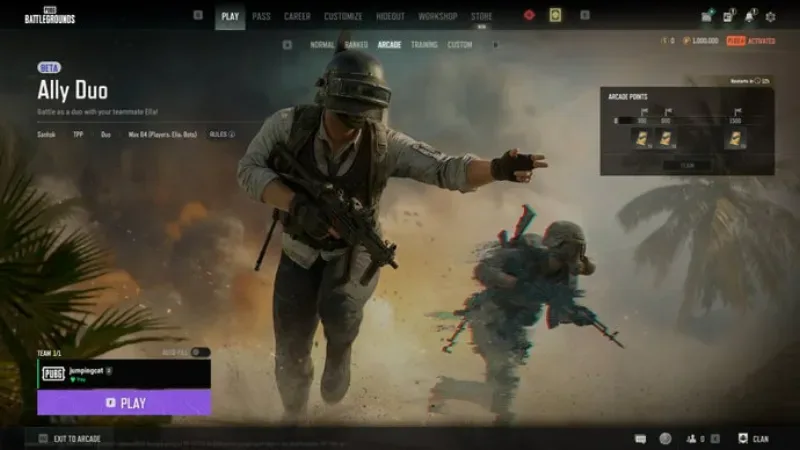Click the Duo squad size label
The height and width of the screenshot is (450, 800).
pyautogui.click(x=106, y=135)
